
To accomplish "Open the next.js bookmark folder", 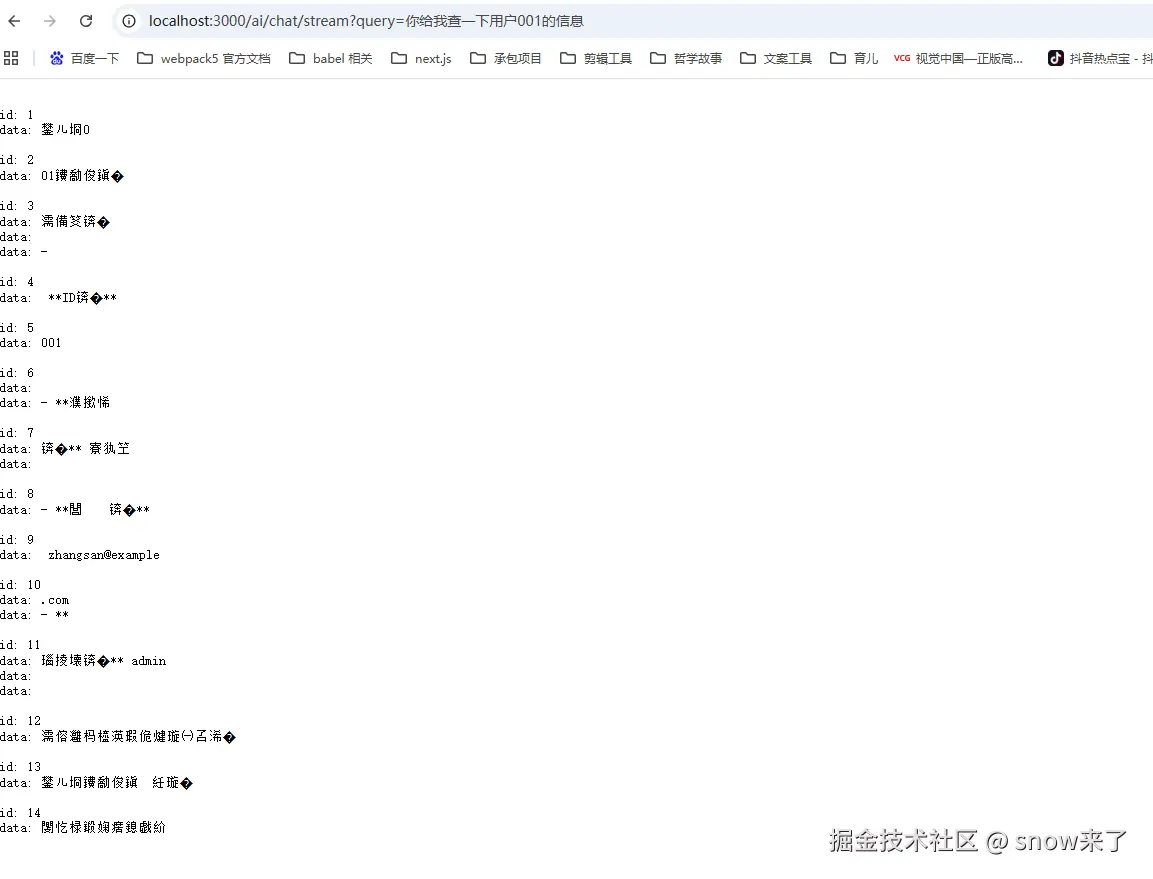I will [x=421, y=58].
